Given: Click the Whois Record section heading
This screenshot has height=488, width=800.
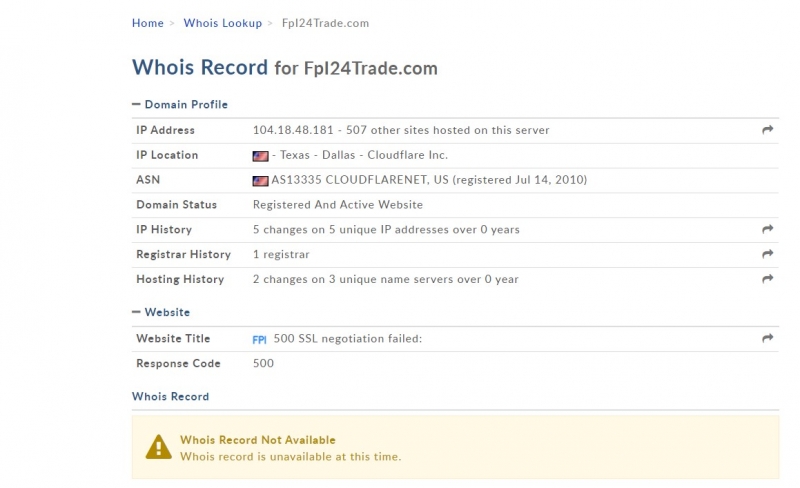Looking at the screenshot, I should tap(170, 397).
